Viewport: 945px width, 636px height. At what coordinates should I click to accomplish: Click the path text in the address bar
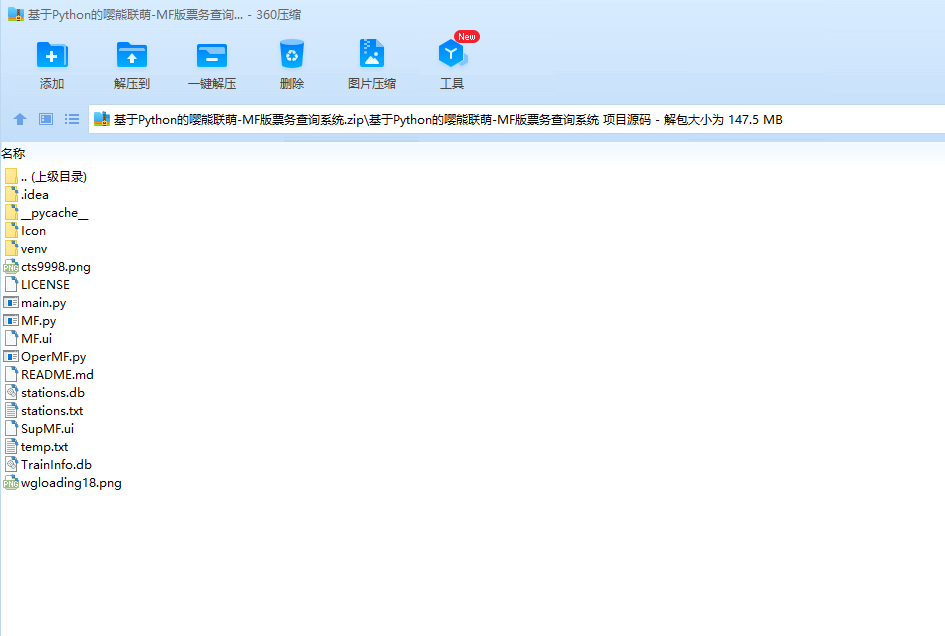[448, 120]
